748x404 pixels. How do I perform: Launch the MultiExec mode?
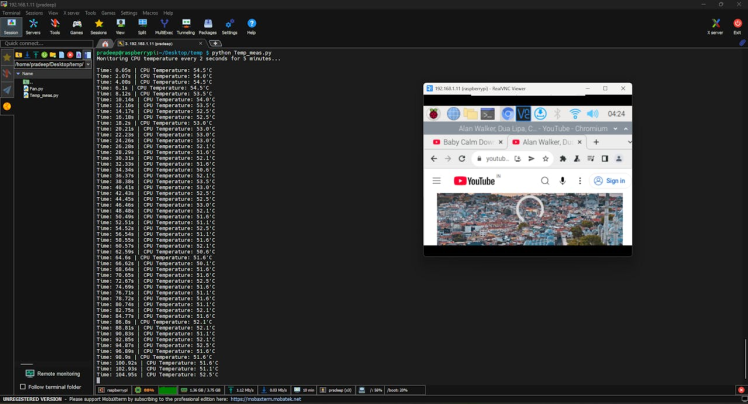pos(164,25)
